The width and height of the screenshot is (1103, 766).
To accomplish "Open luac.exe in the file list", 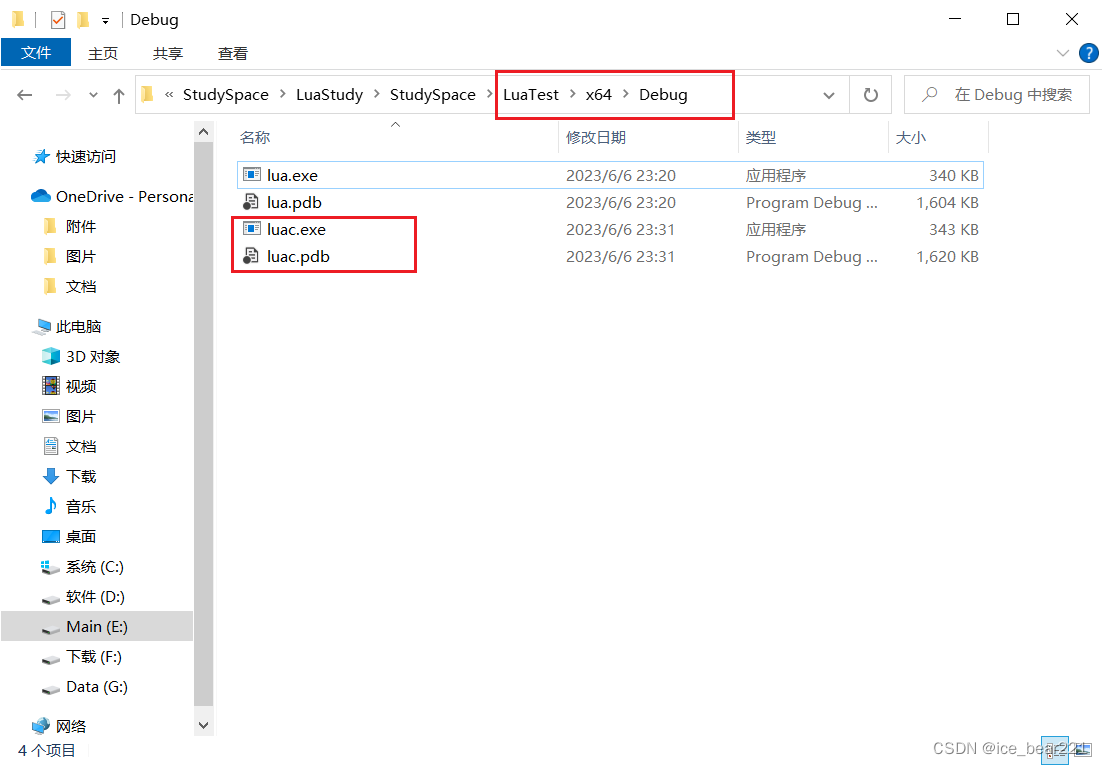I will (294, 229).
